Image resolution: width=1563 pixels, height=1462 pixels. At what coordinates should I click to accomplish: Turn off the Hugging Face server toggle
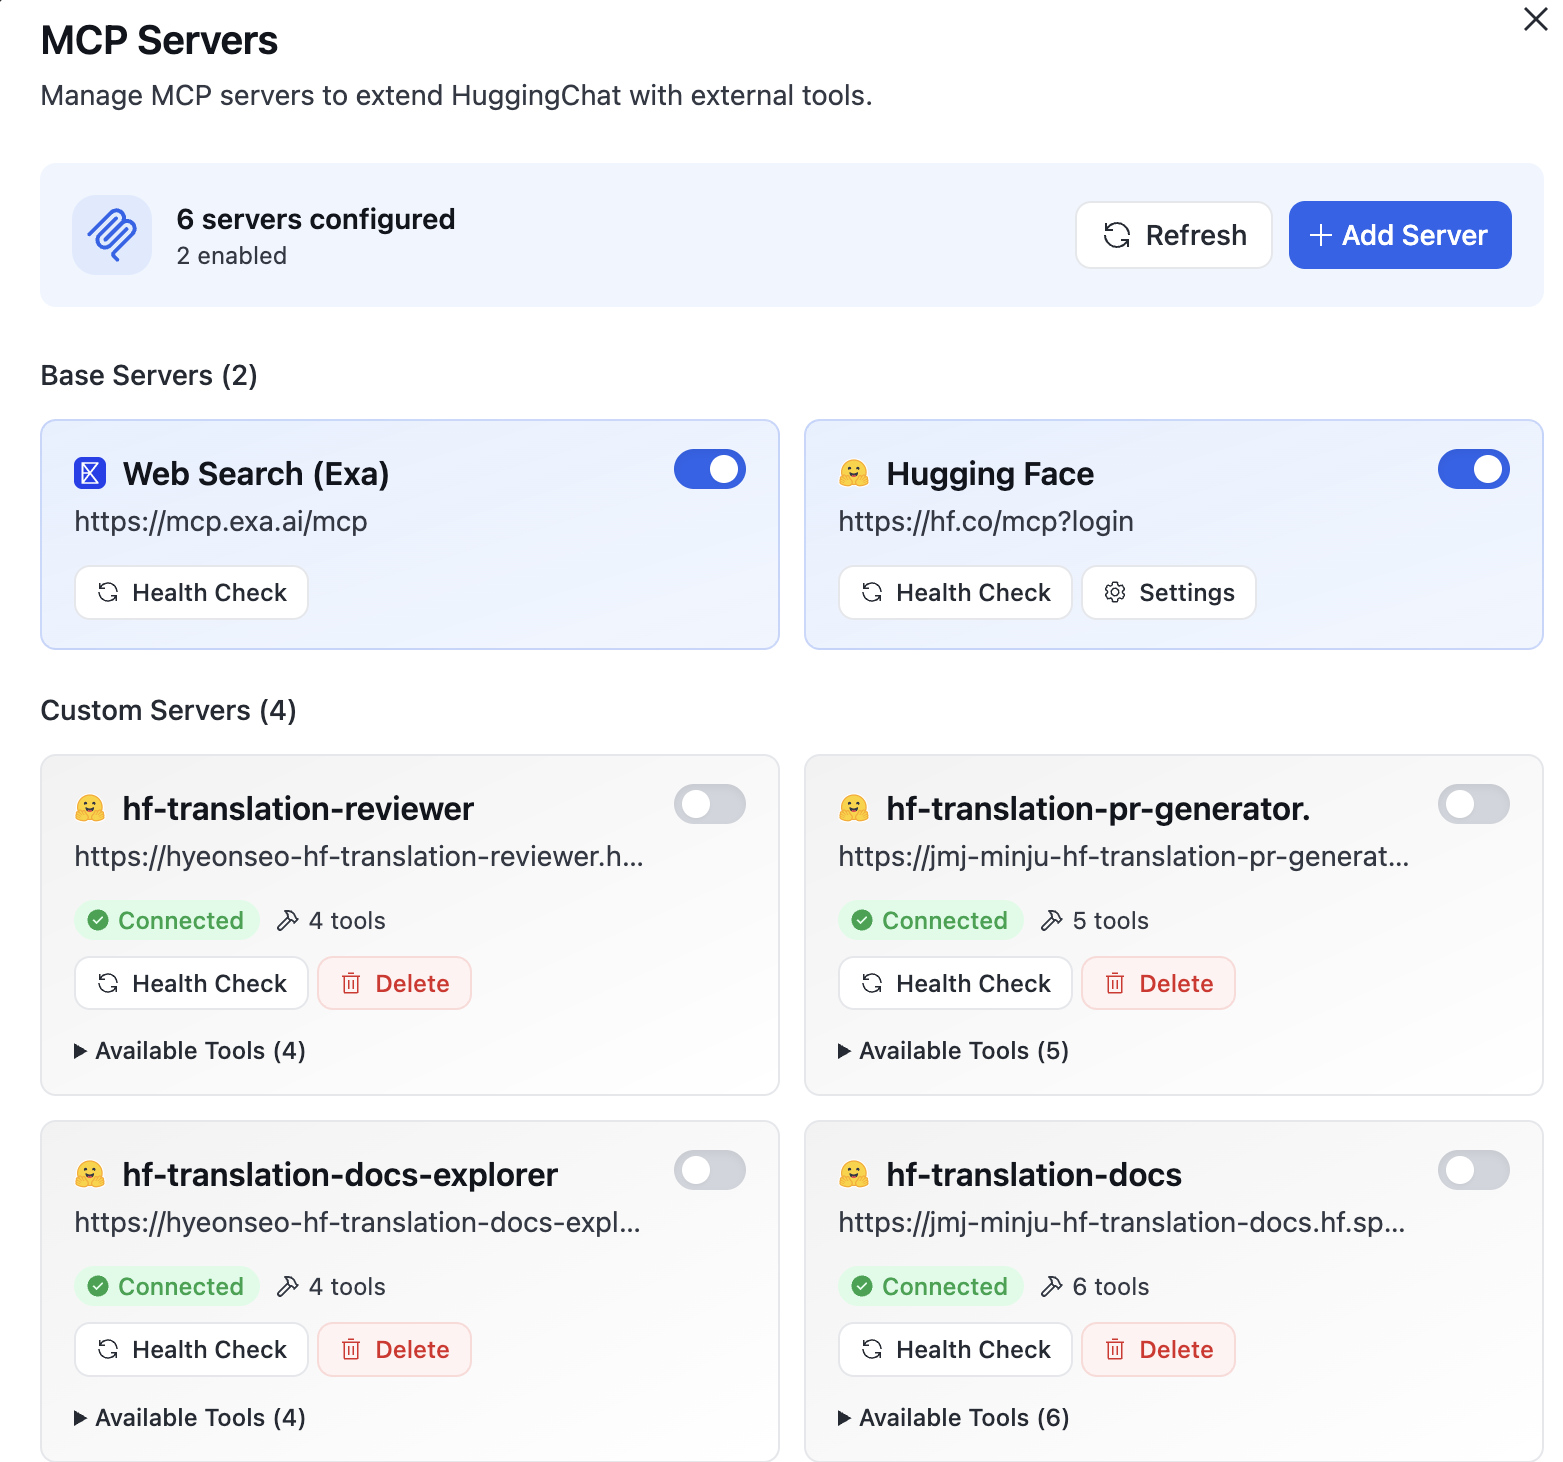click(x=1473, y=469)
